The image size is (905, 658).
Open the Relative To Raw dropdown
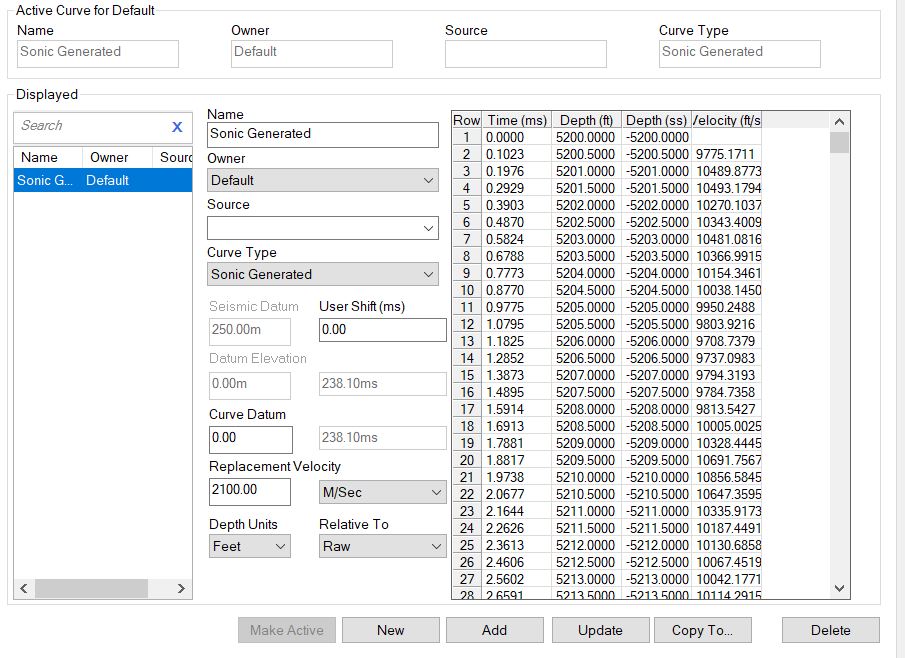click(x=382, y=546)
